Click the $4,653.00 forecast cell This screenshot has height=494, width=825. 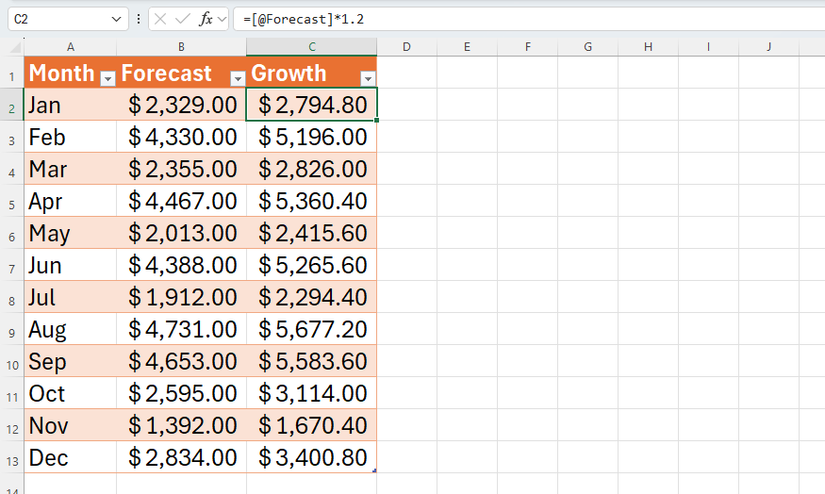[x=182, y=361]
